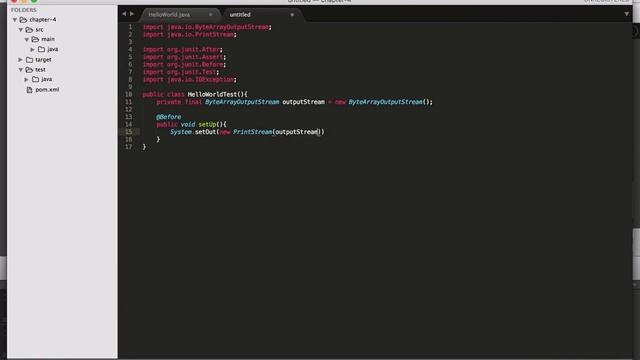Click the System.setOut text
Viewport: 640px width, 360px height.
(x=193, y=132)
